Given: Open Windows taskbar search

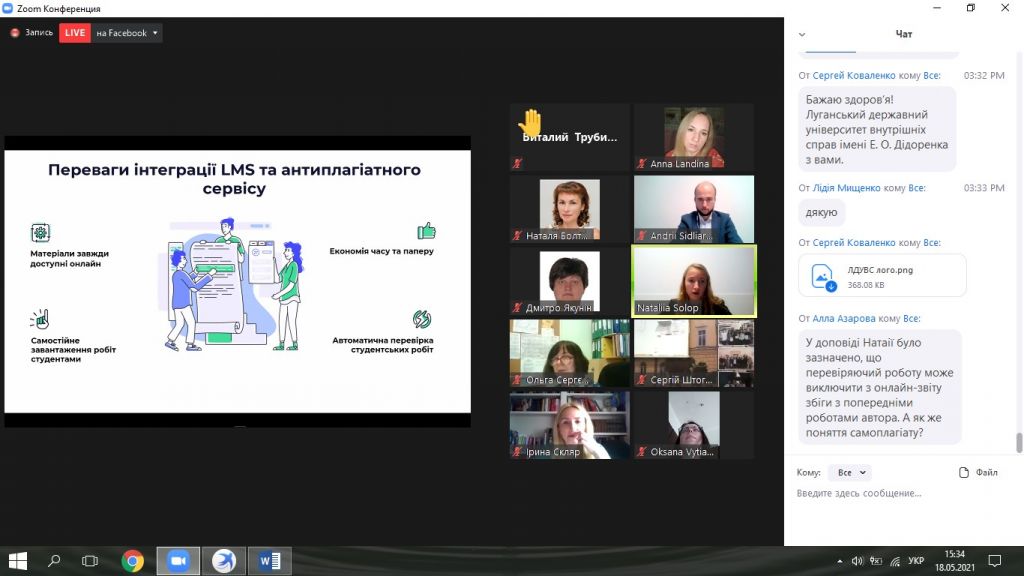Looking at the screenshot, I should pyautogui.click(x=54, y=561).
